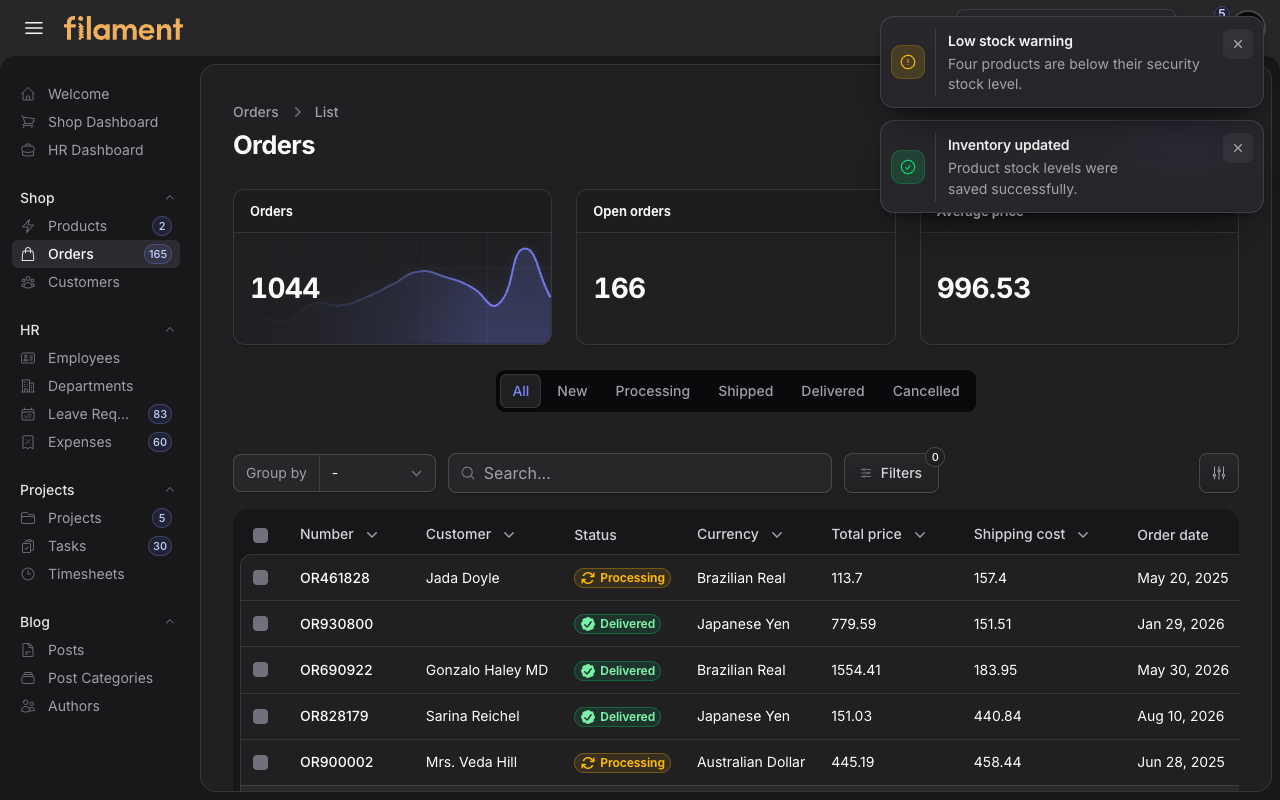
Task: Show the Processing orders tab
Action: tap(653, 391)
